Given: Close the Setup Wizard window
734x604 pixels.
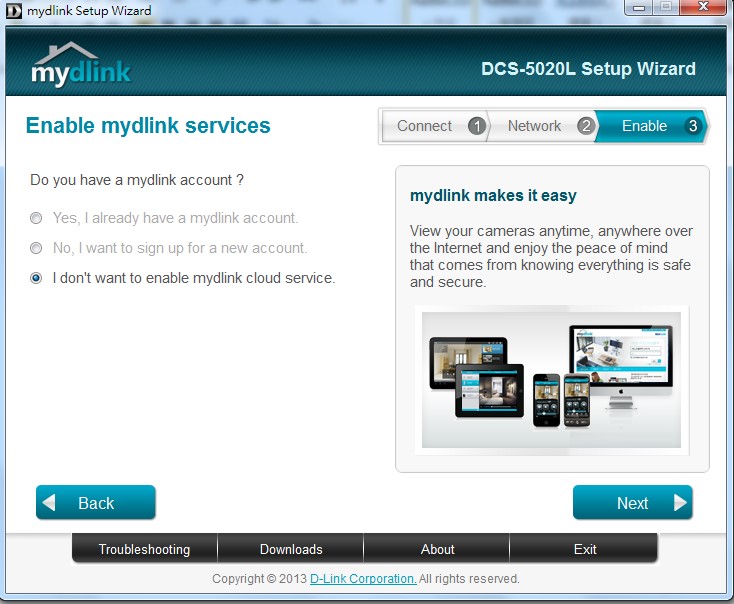Looking at the screenshot, I should coord(703,7).
